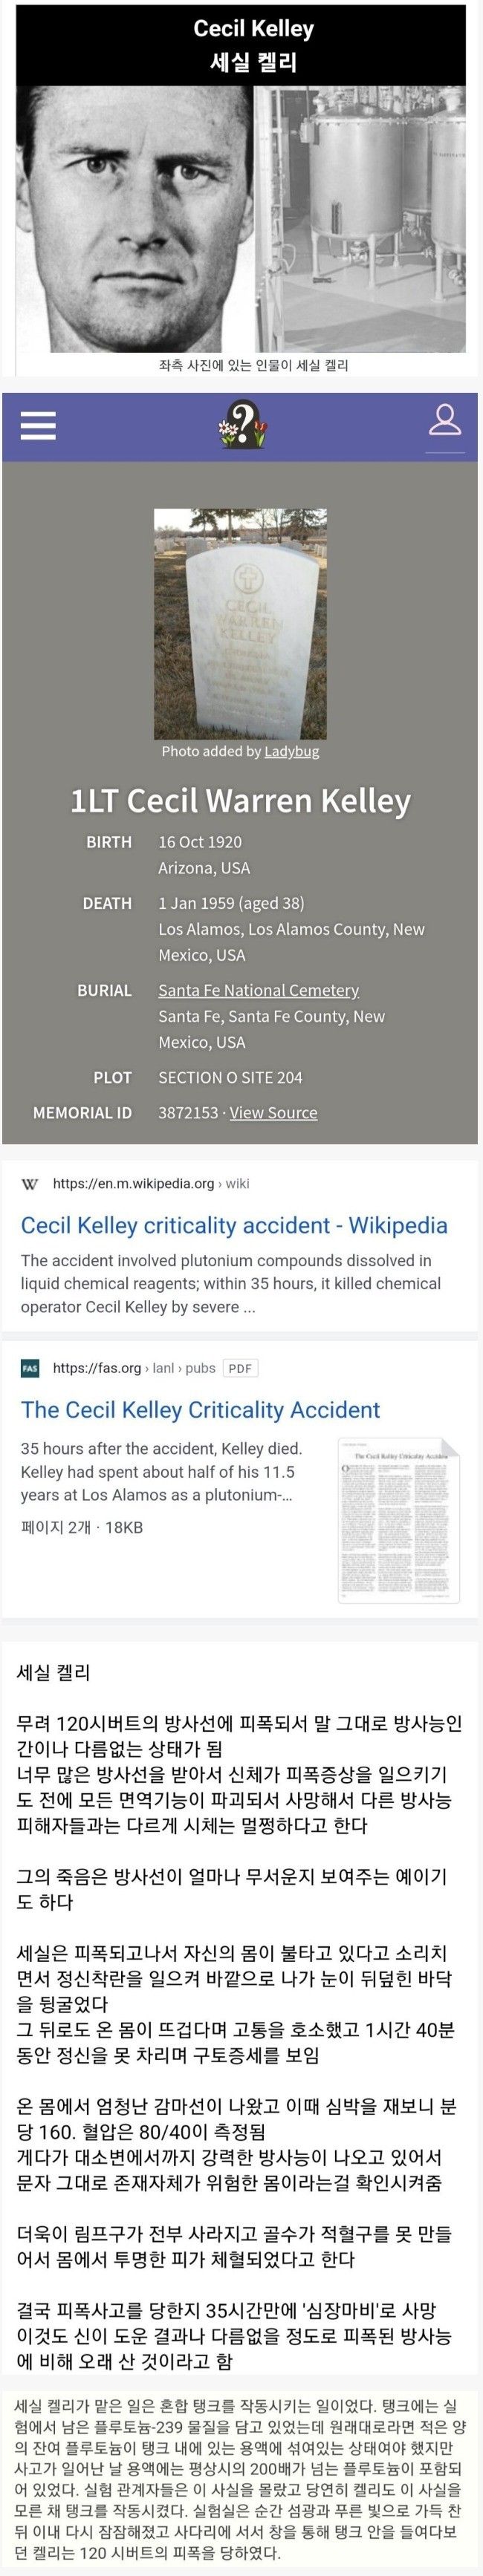Select the 1LT Cecil Warren Kelley heading

pos(241,800)
